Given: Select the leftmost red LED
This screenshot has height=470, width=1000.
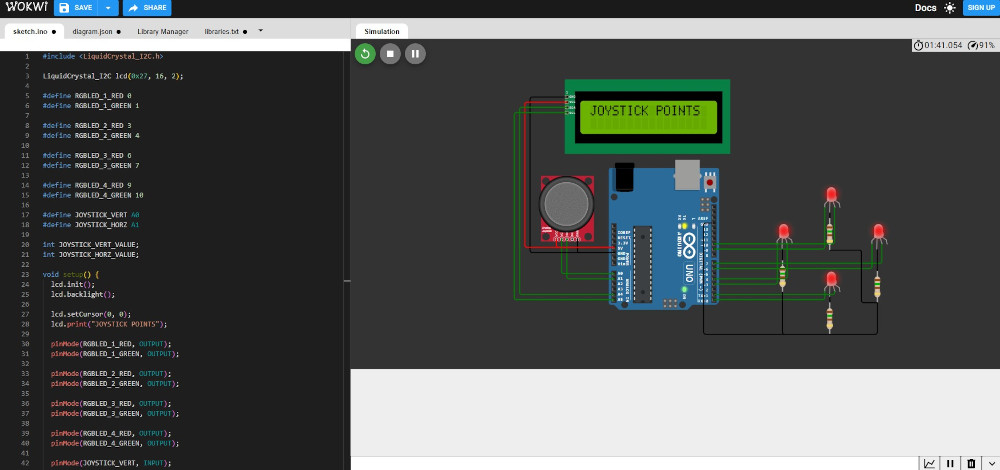Looking at the screenshot, I should (784, 233).
